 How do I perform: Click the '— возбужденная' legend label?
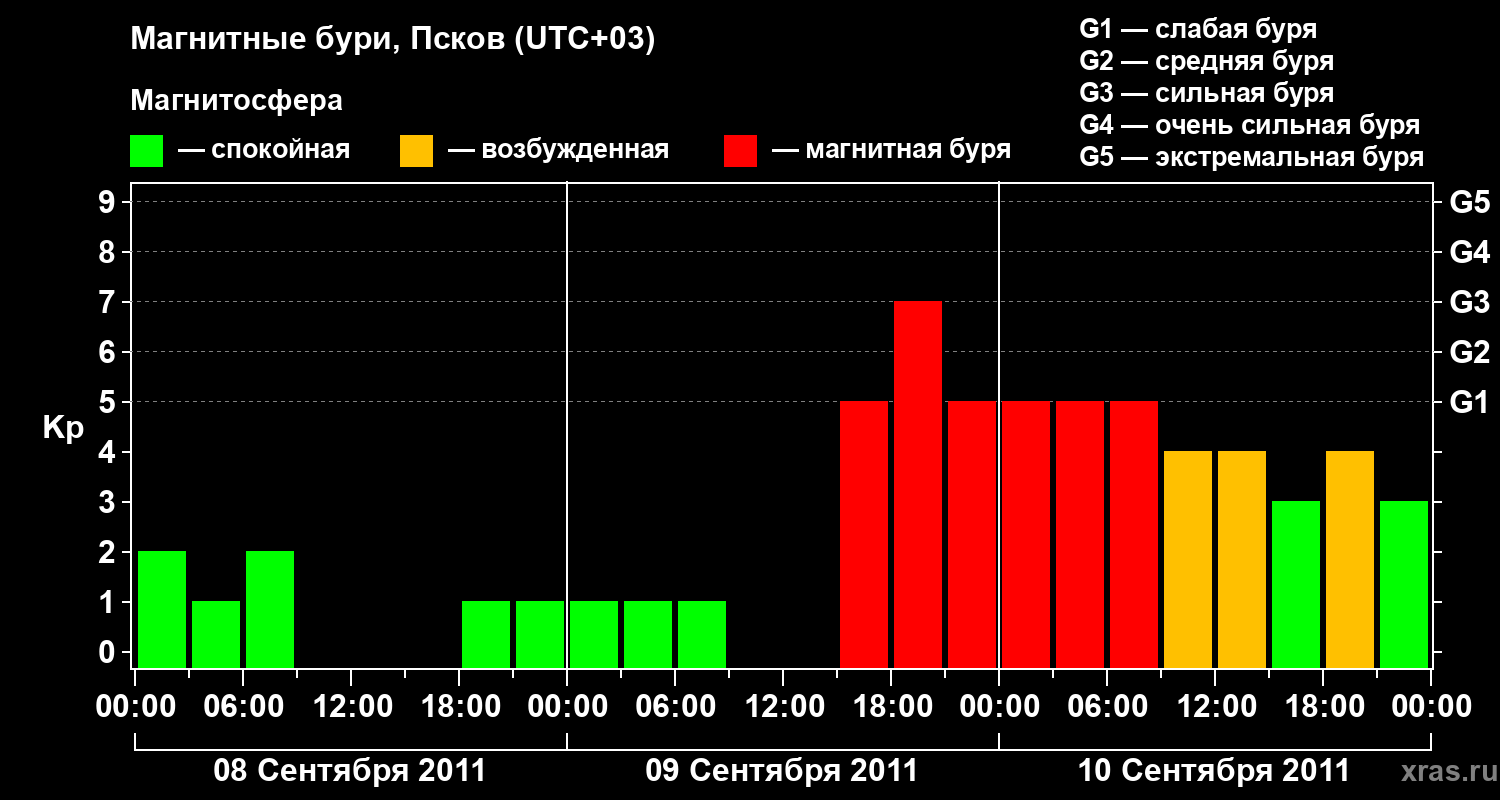click(558, 150)
